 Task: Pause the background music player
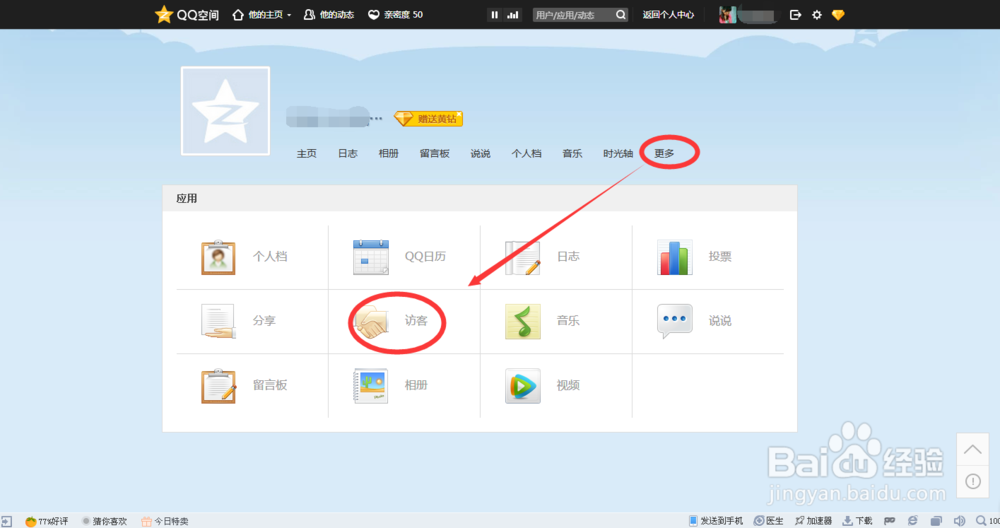pyautogui.click(x=494, y=15)
